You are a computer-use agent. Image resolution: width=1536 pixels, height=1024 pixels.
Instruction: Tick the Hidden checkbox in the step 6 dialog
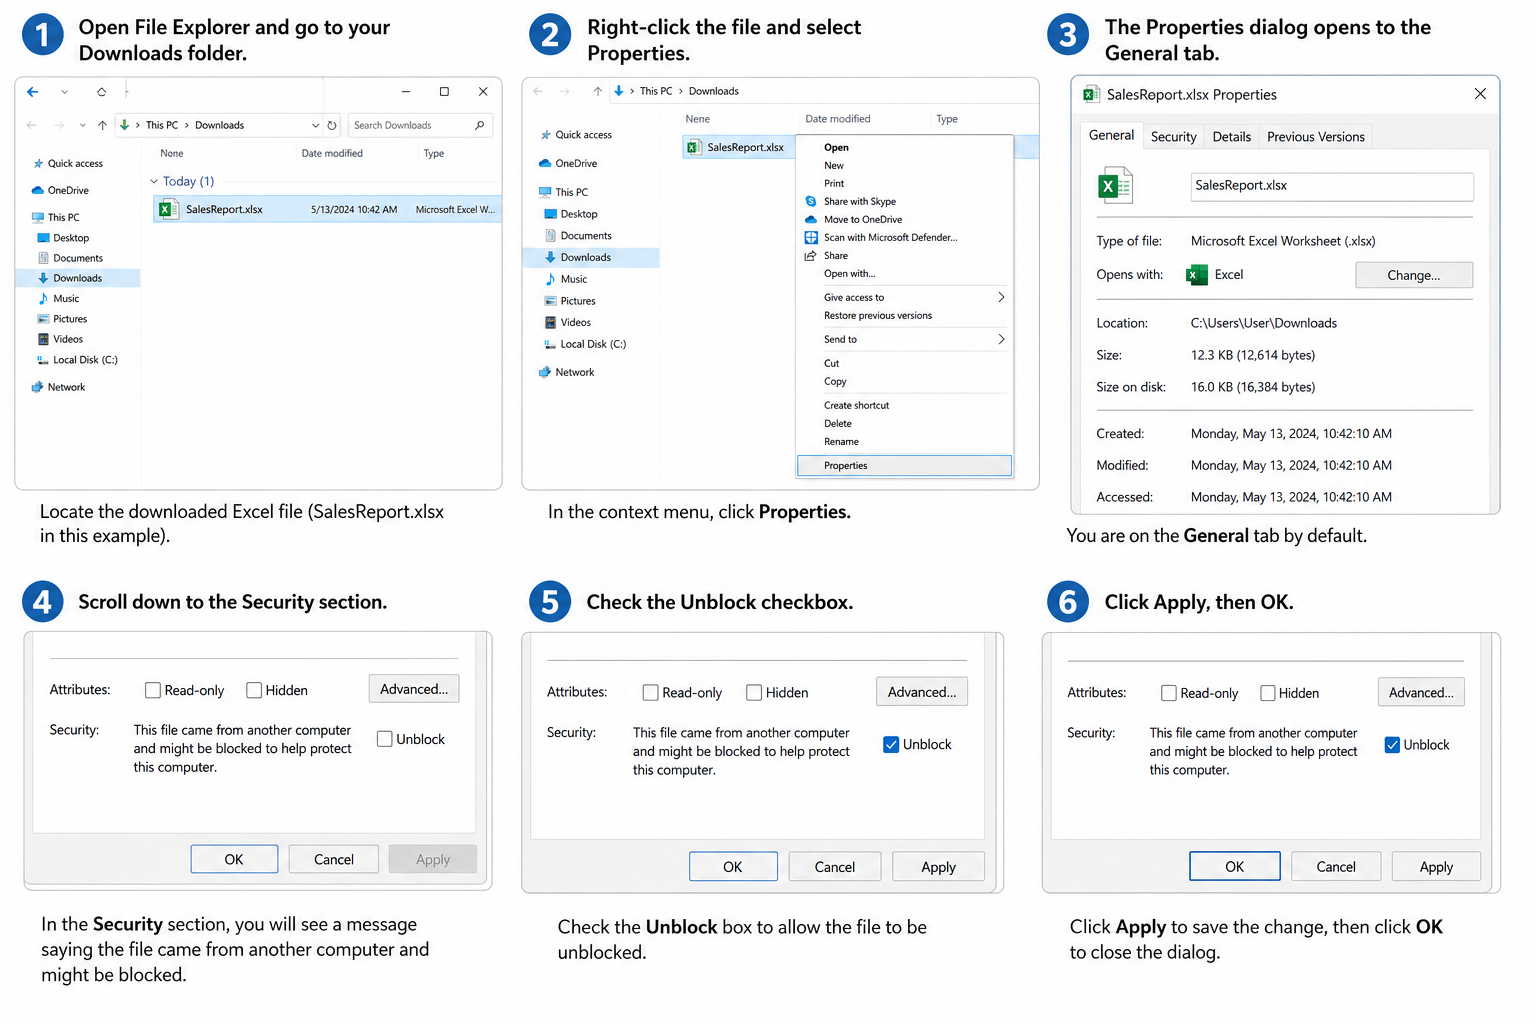1268,693
